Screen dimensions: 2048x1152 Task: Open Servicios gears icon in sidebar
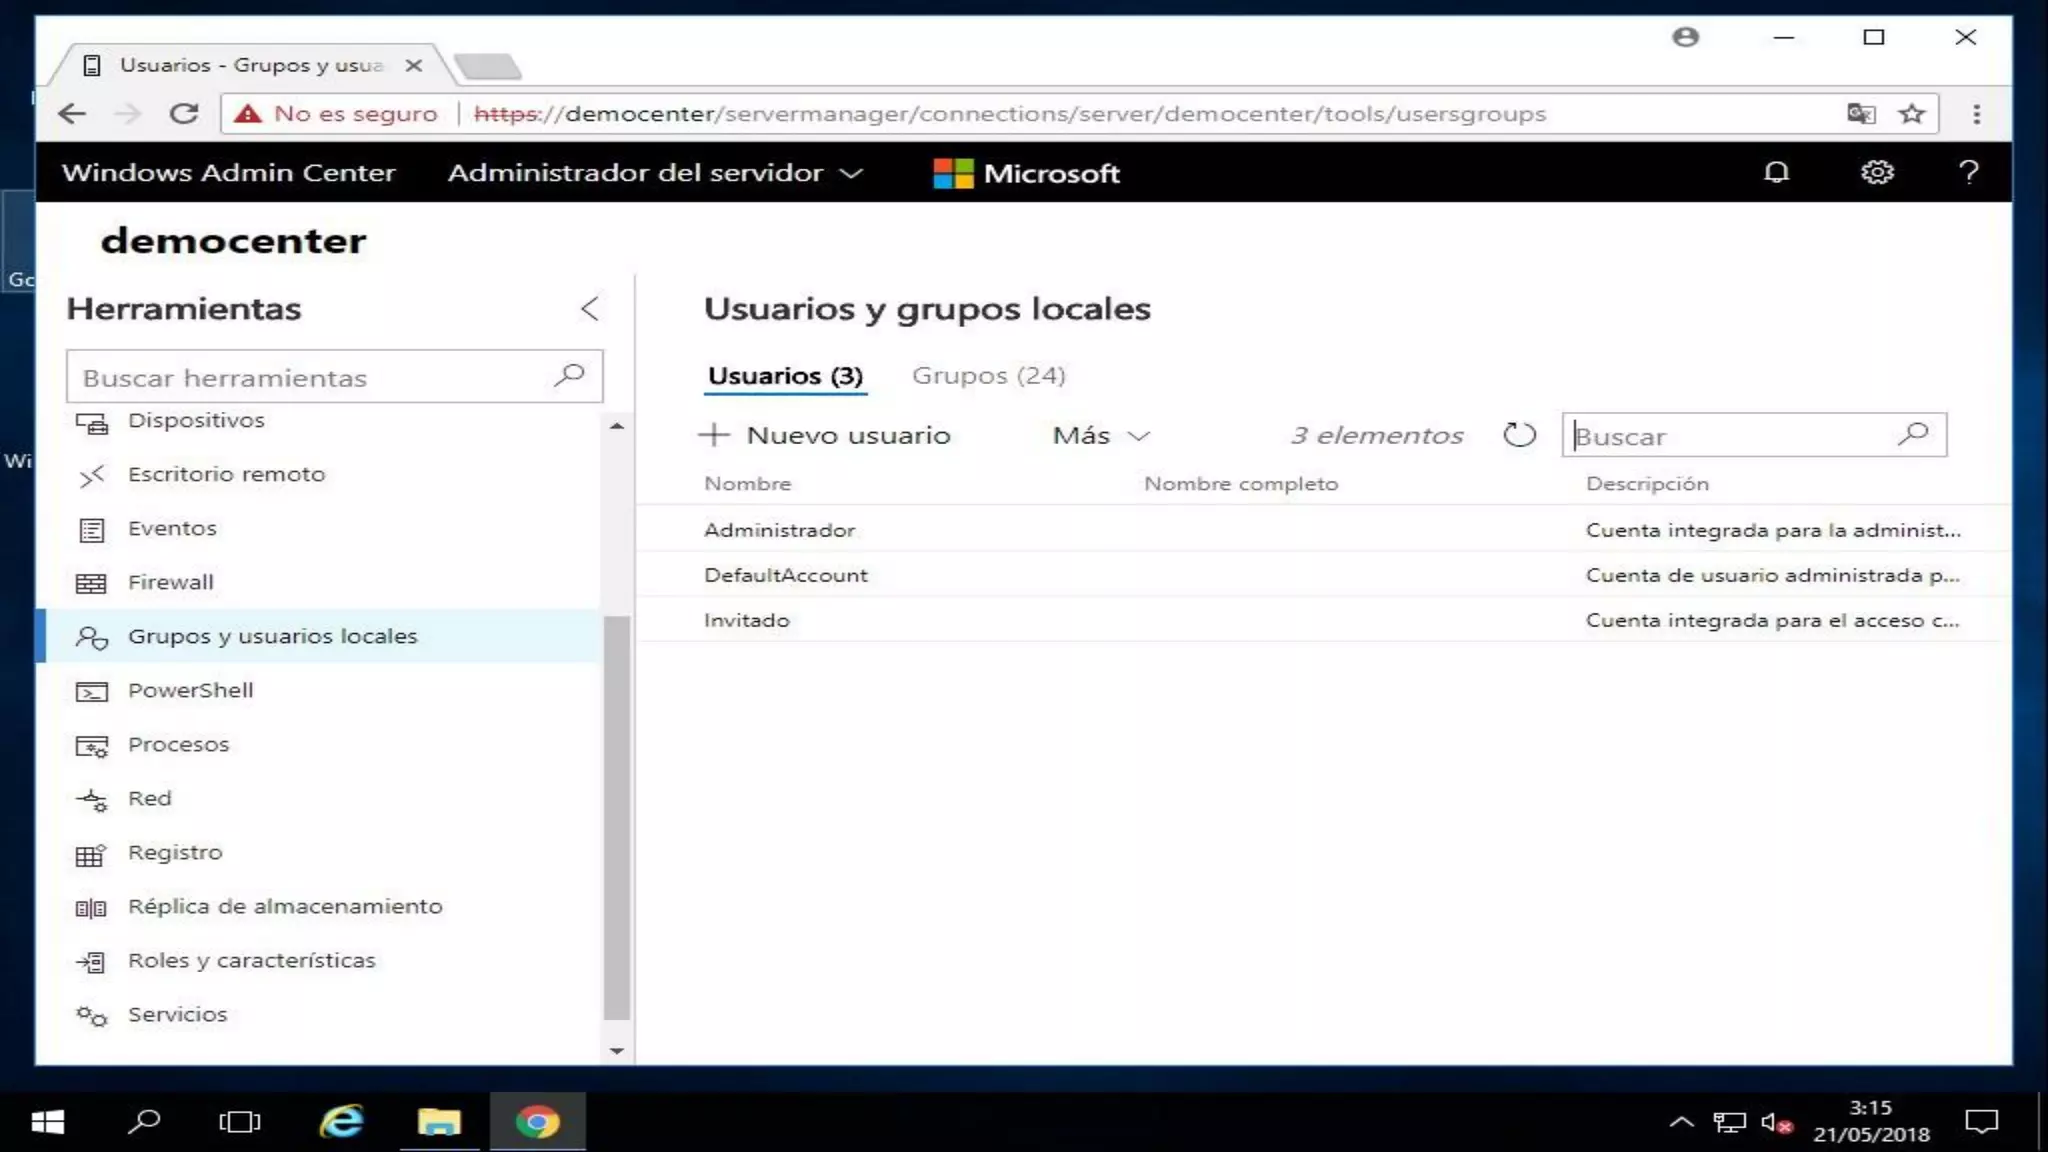pyautogui.click(x=91, y=1016)
